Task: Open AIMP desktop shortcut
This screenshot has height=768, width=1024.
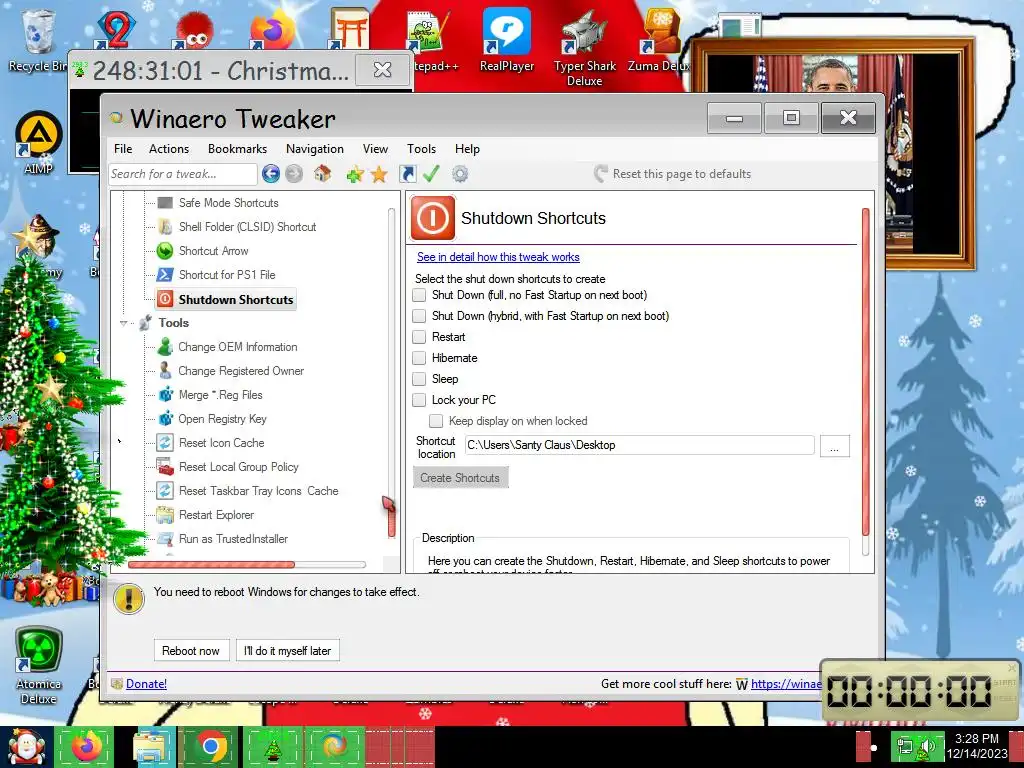Action: coord(39,143)
